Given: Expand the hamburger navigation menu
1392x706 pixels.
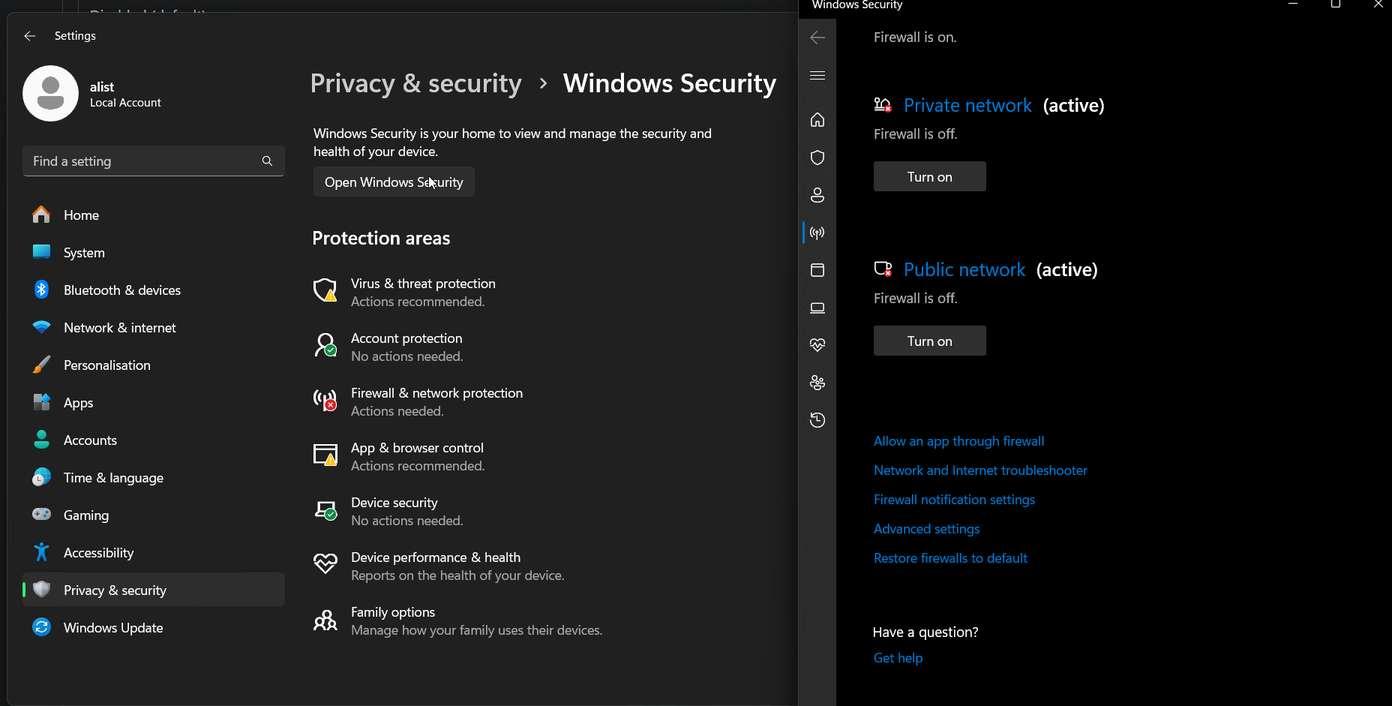Looking at the screenshot, I should point(817,75).
